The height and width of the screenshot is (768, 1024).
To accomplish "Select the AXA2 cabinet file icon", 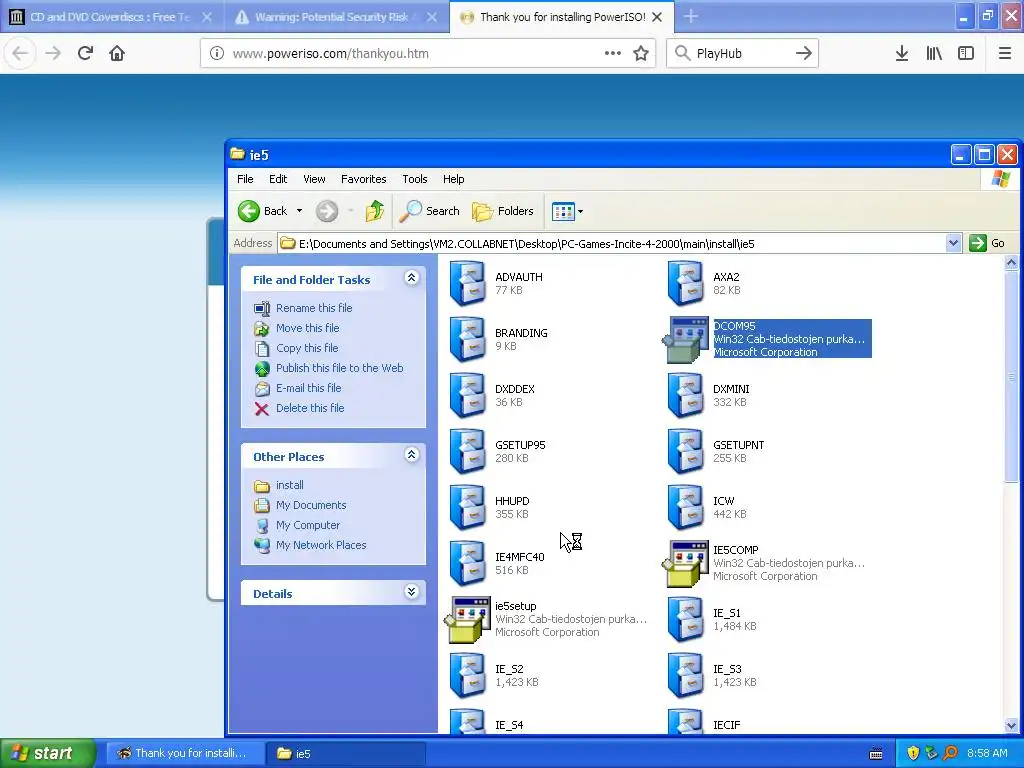I will click(x=686, y=283).
